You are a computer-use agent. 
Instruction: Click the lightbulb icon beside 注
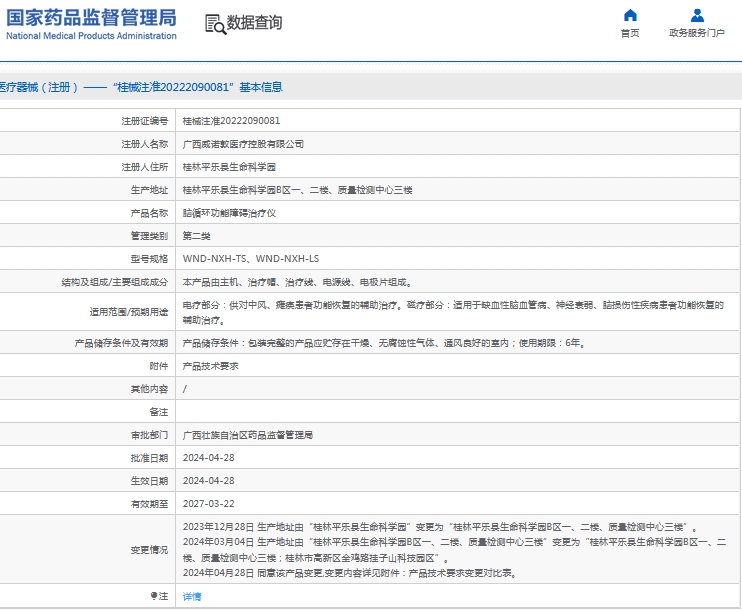pos(153,596)
